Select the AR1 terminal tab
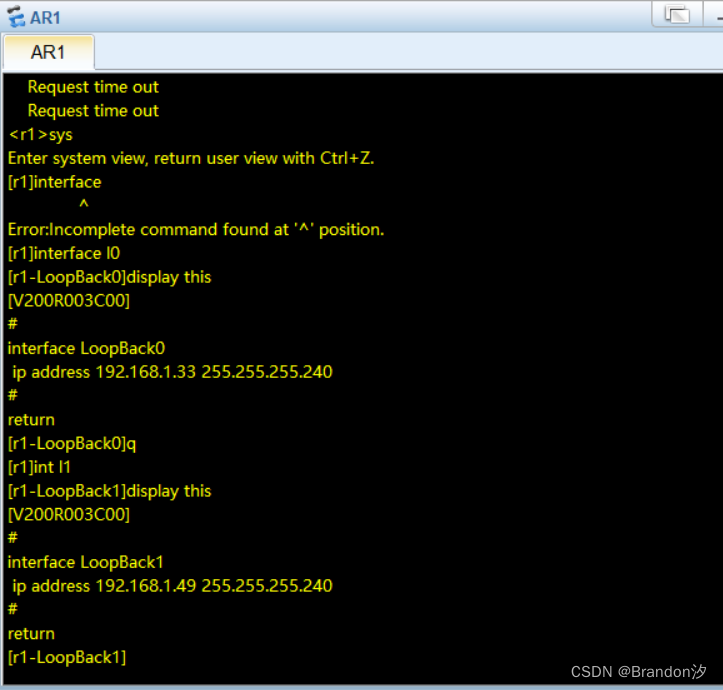Screen dimensions: 723x690 (x=48, y=52)
